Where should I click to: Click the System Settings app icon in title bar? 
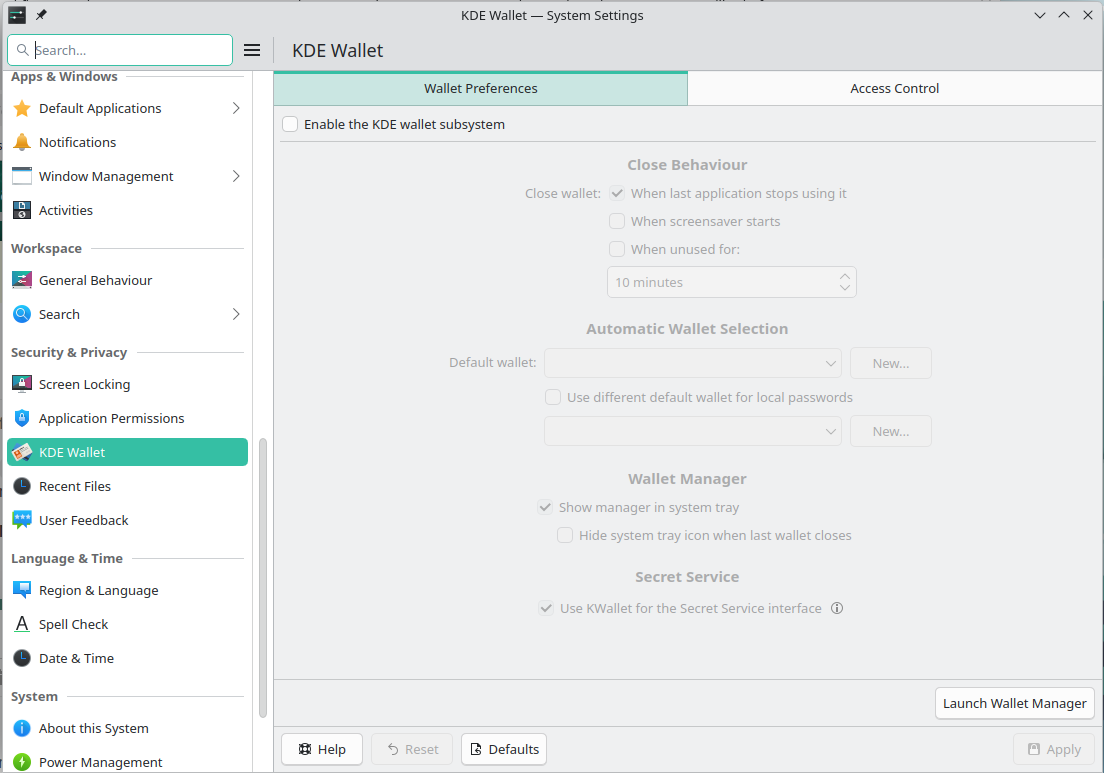(17, 15)
